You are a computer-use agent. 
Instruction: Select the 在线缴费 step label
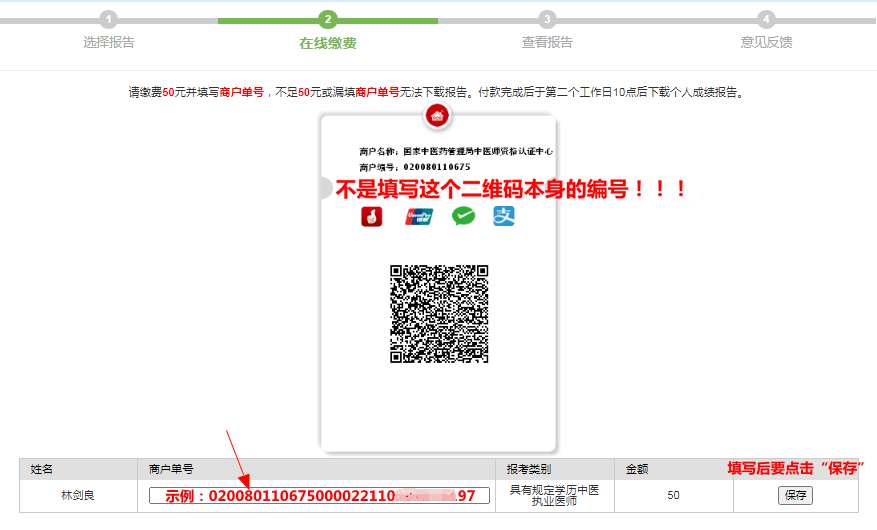click(328, 43)
